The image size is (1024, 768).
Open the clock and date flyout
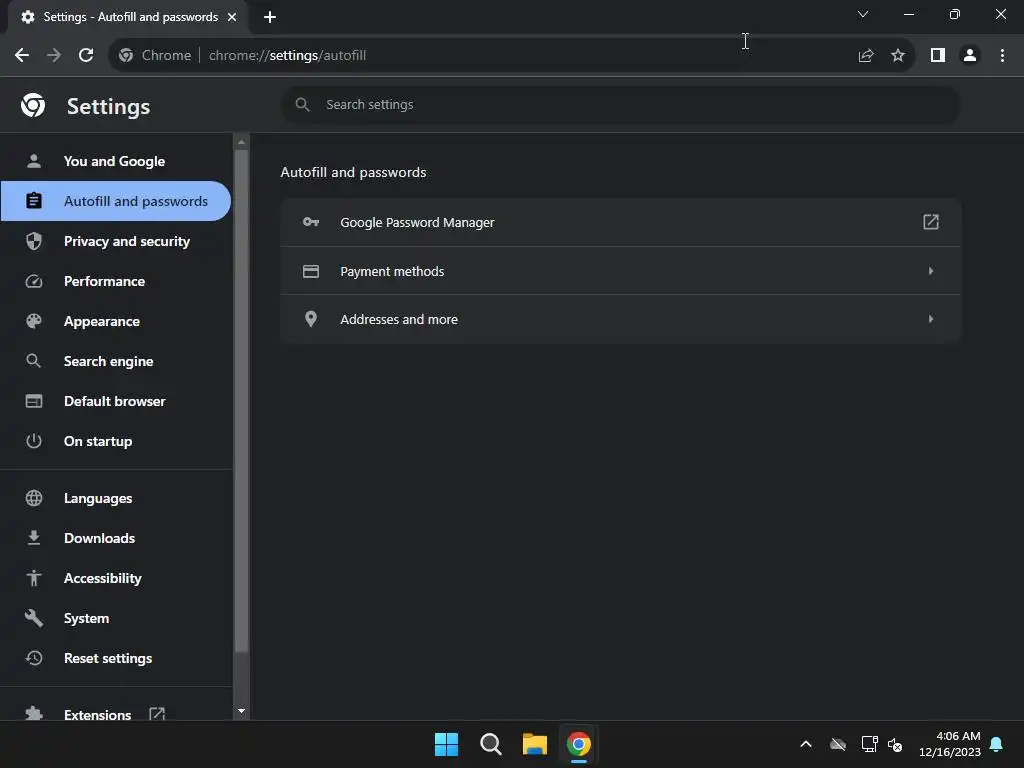click(950, 744)
